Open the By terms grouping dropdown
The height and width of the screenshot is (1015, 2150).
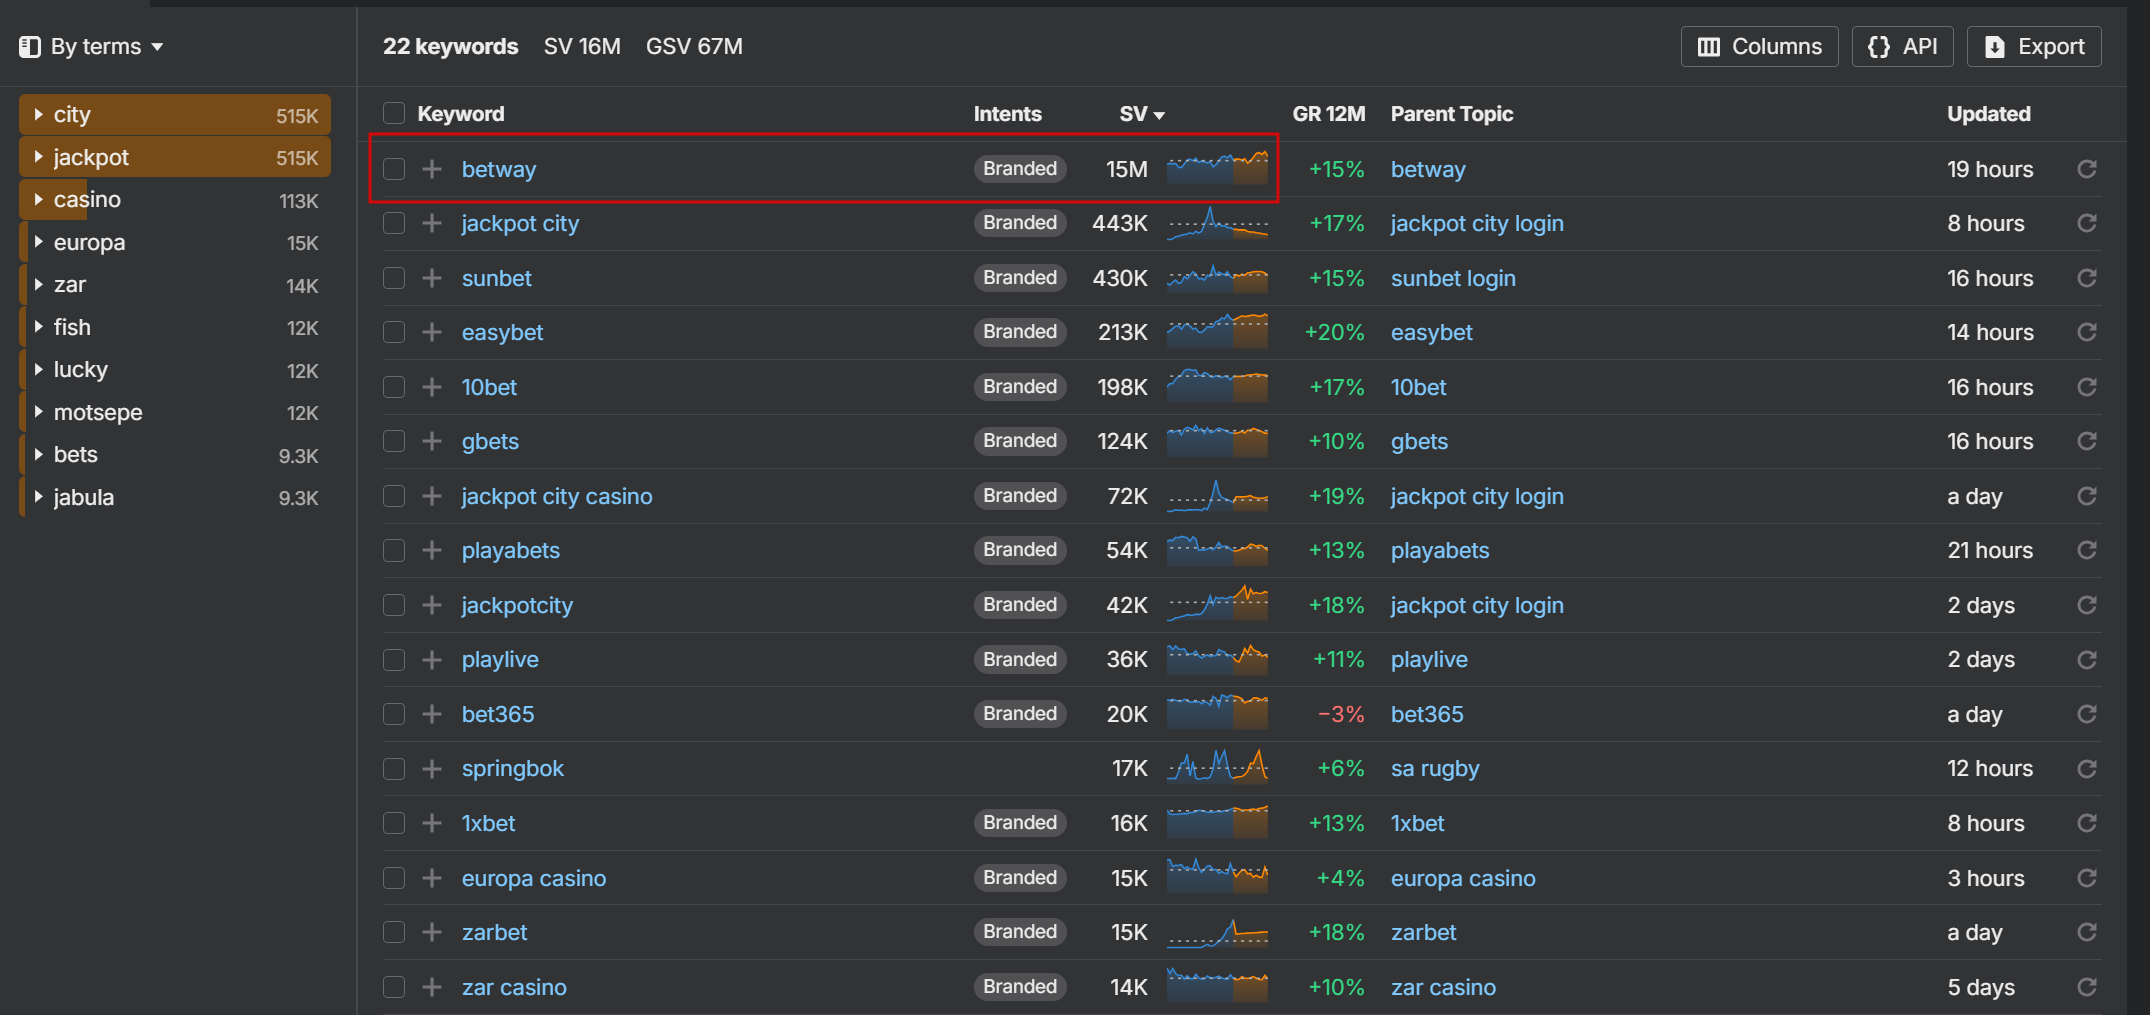coord(92,47)
